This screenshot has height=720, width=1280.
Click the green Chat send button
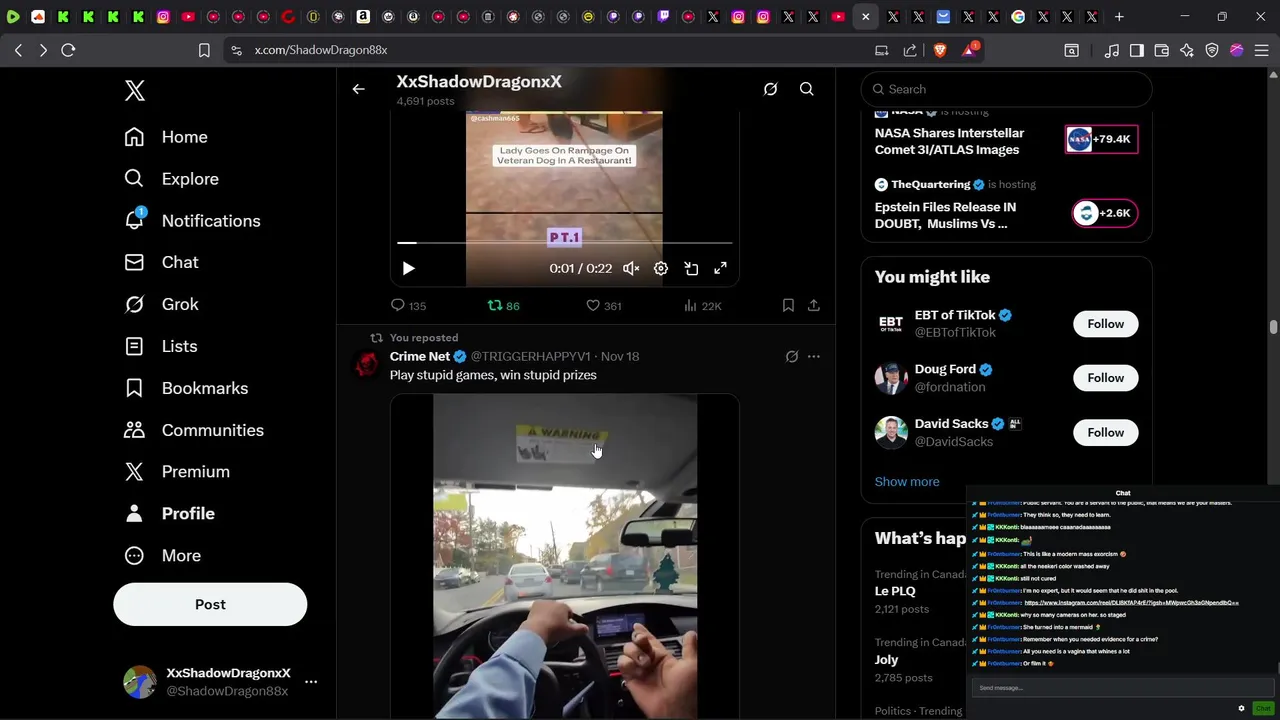pos(1263,708)
